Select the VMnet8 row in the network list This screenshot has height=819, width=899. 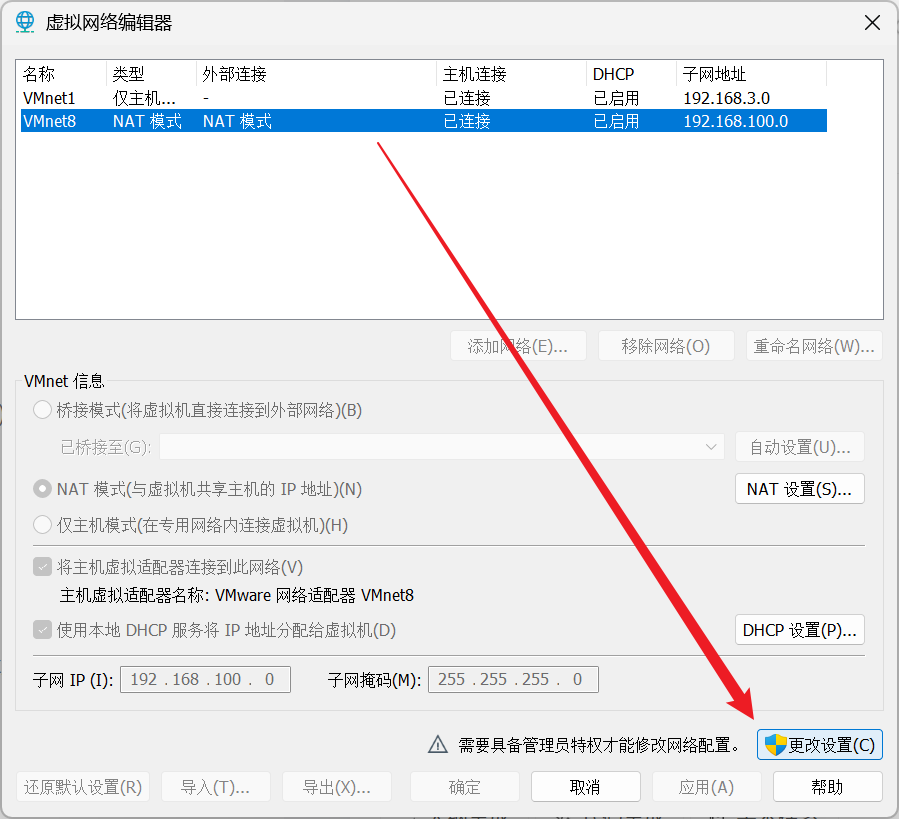[x=424, y=121]
